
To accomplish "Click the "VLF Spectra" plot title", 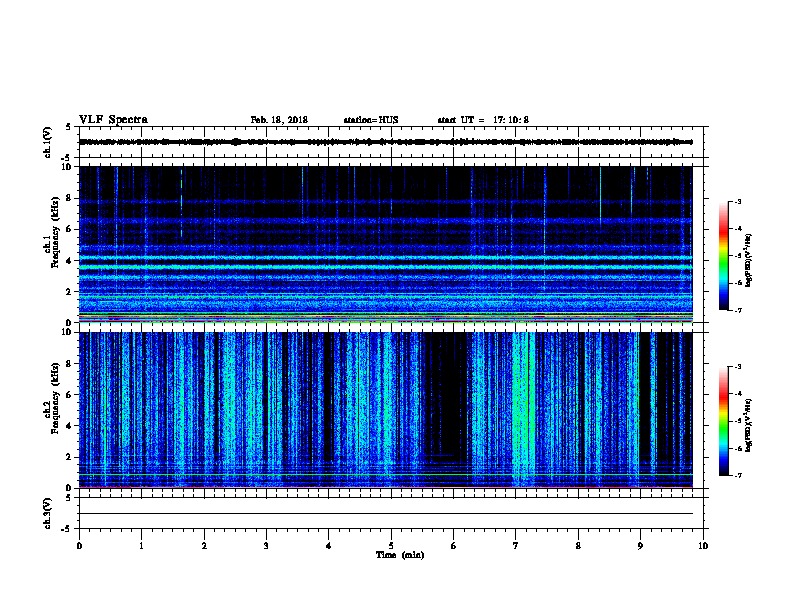I will (x=113, y=120).
